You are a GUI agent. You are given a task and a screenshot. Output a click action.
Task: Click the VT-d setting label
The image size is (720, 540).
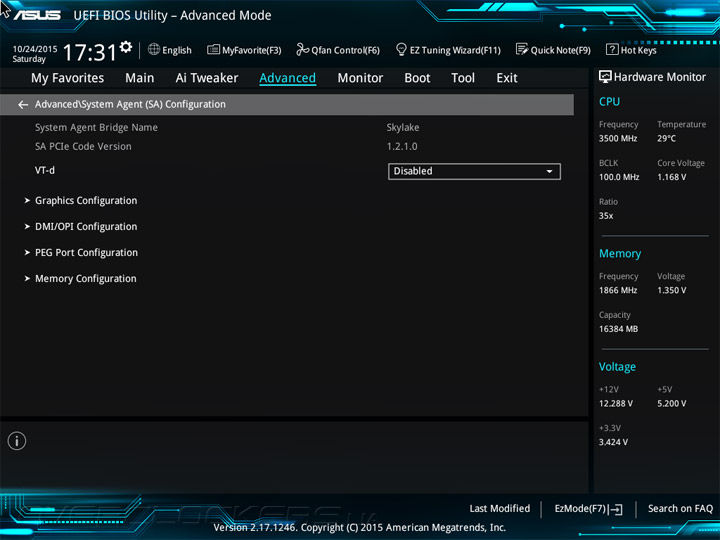[45, 170]
